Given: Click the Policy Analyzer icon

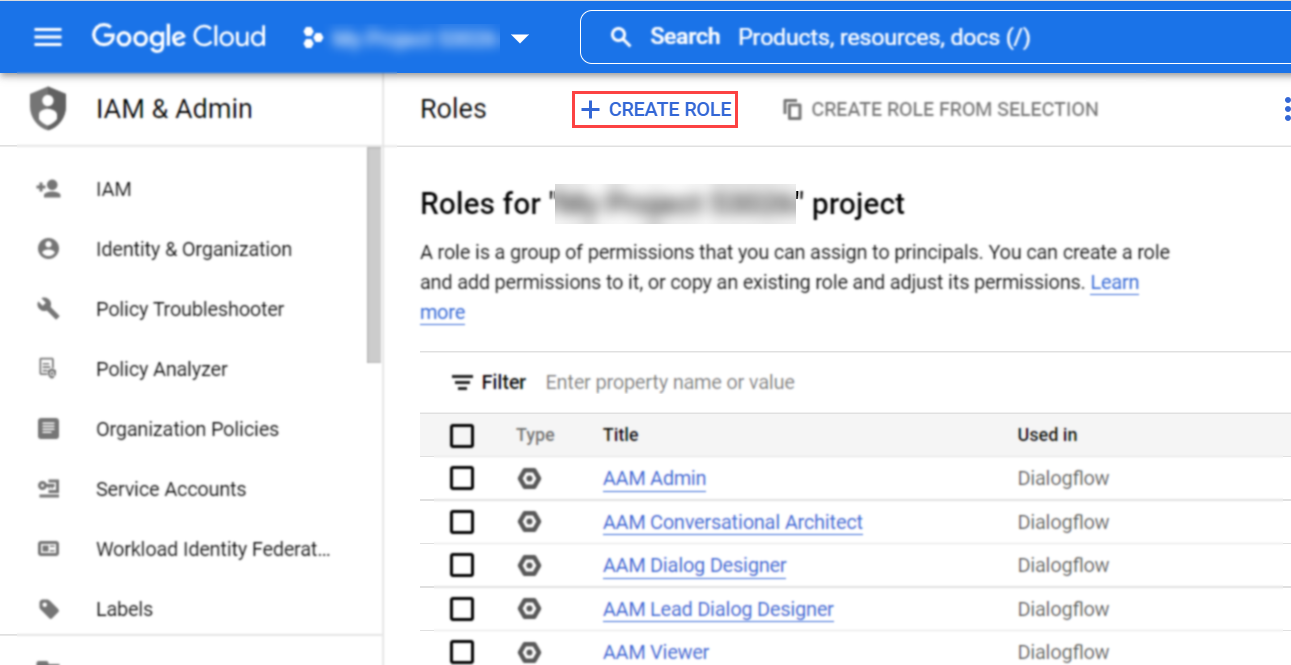Looking at the screenshot, I should pos(48,369).
